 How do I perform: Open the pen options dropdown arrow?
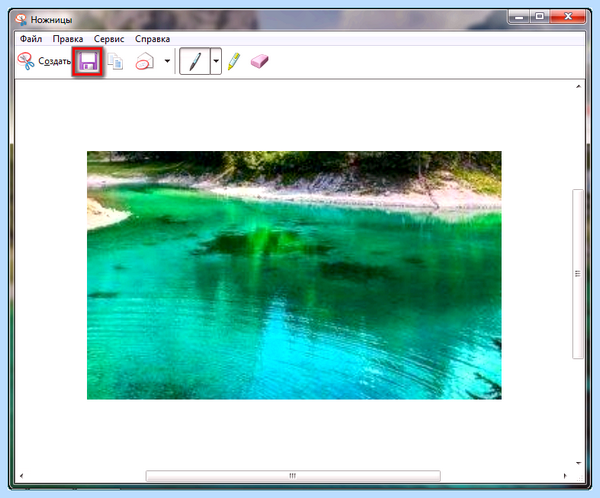(x=216, y=61)
